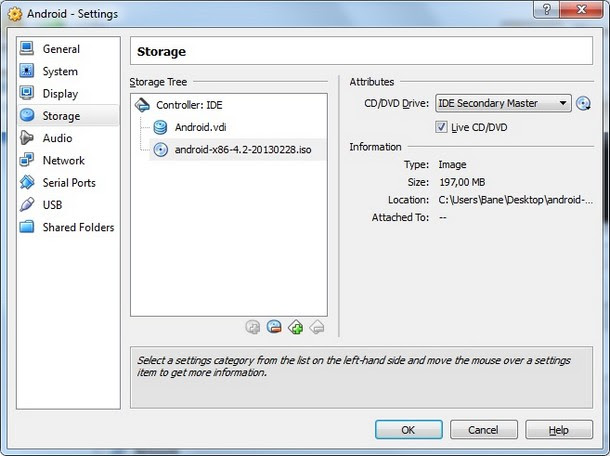
Task: Click the IDE controller icon
Action: (x=142, y=105)
